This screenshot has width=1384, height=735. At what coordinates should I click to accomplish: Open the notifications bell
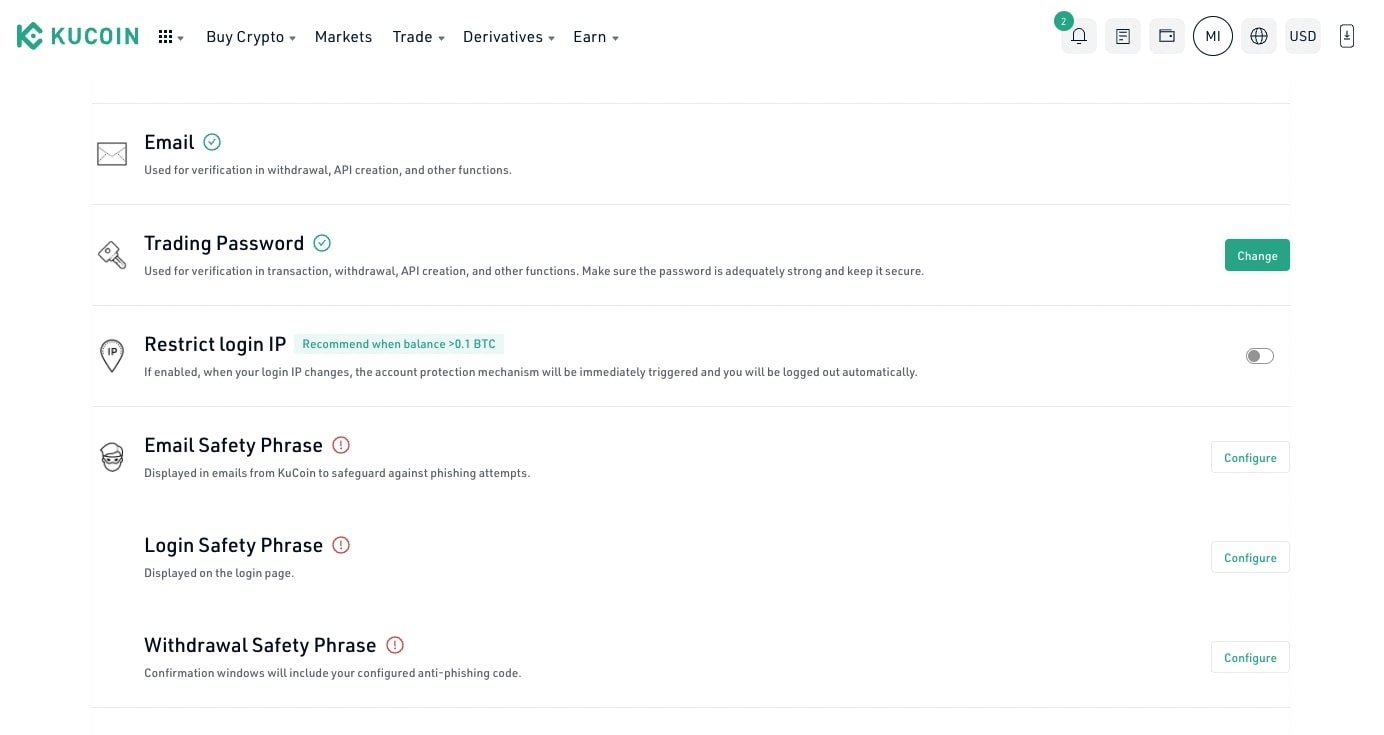pyautogui.click(x=1078, y=37)
